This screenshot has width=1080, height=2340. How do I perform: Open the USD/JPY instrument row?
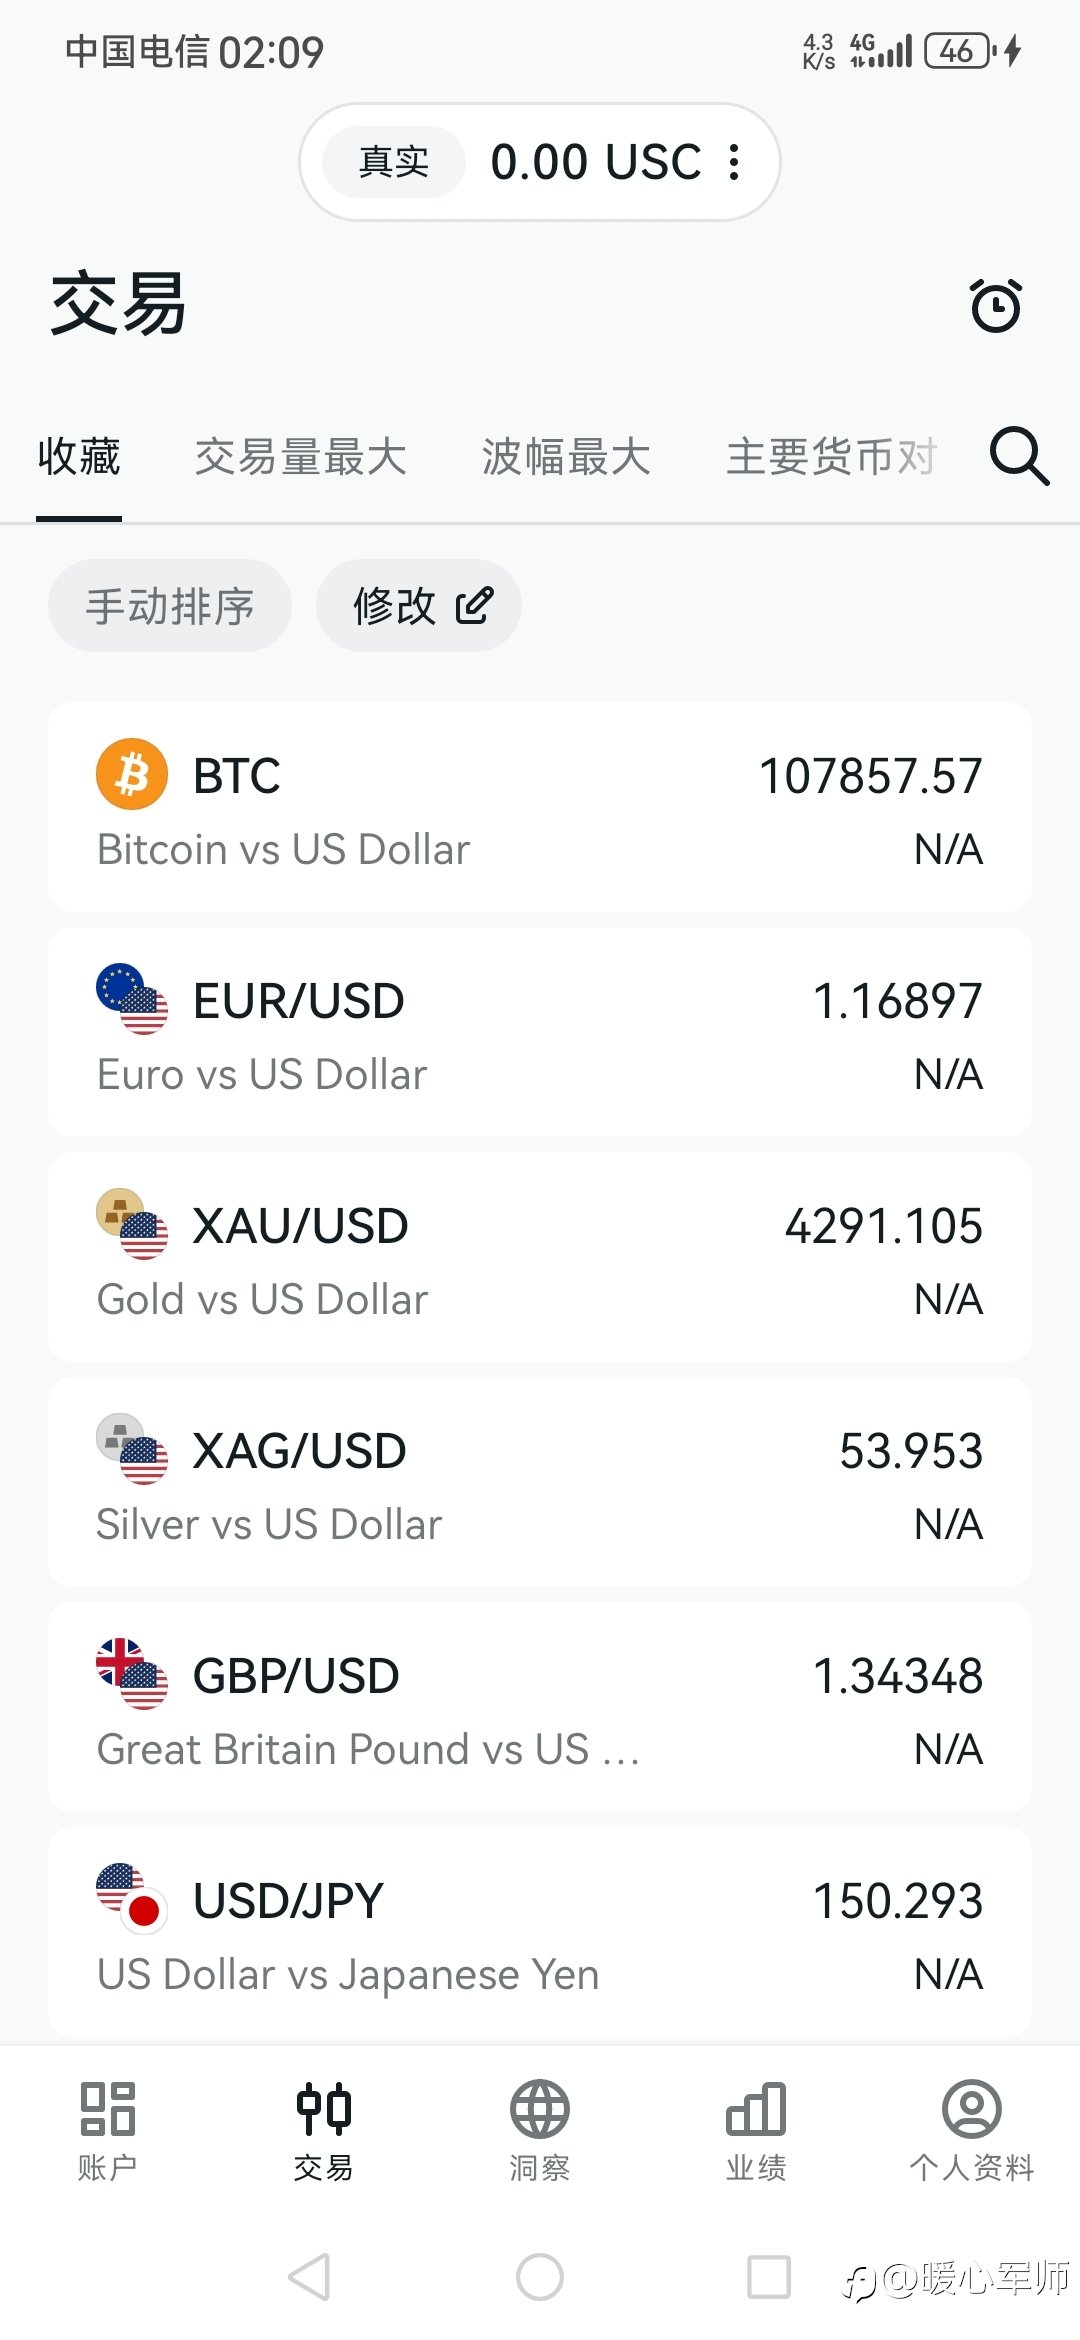point(540,1932)
